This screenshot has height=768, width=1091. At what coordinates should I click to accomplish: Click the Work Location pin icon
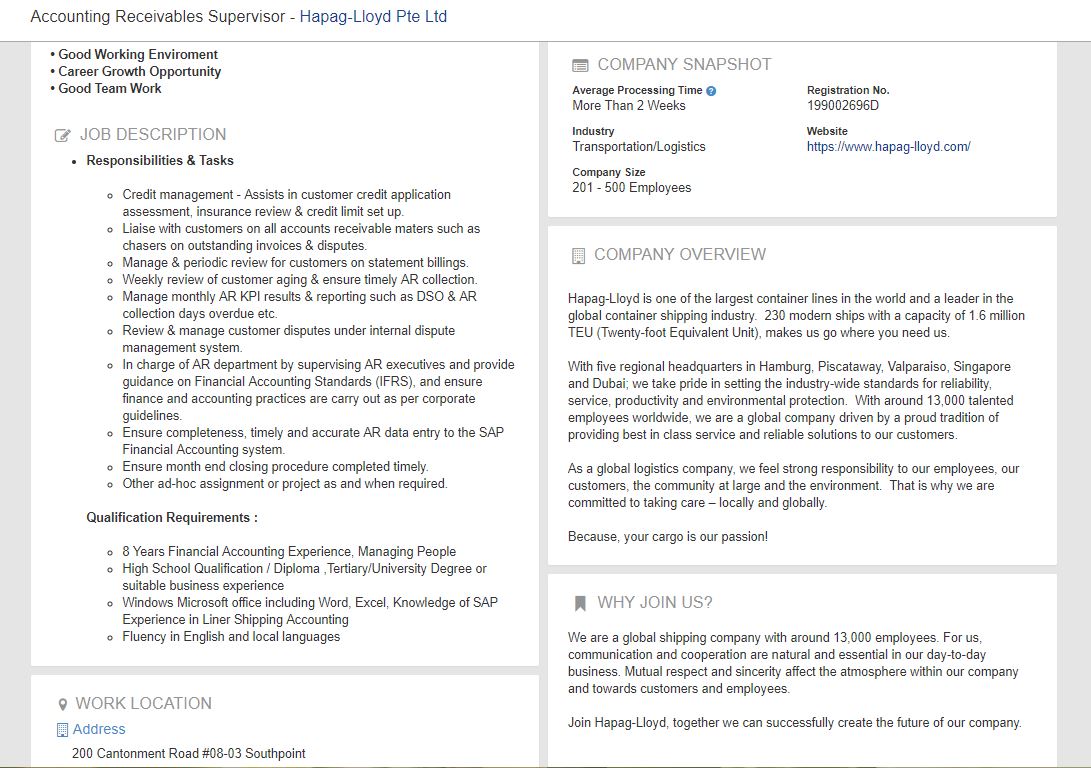[63, 705]
